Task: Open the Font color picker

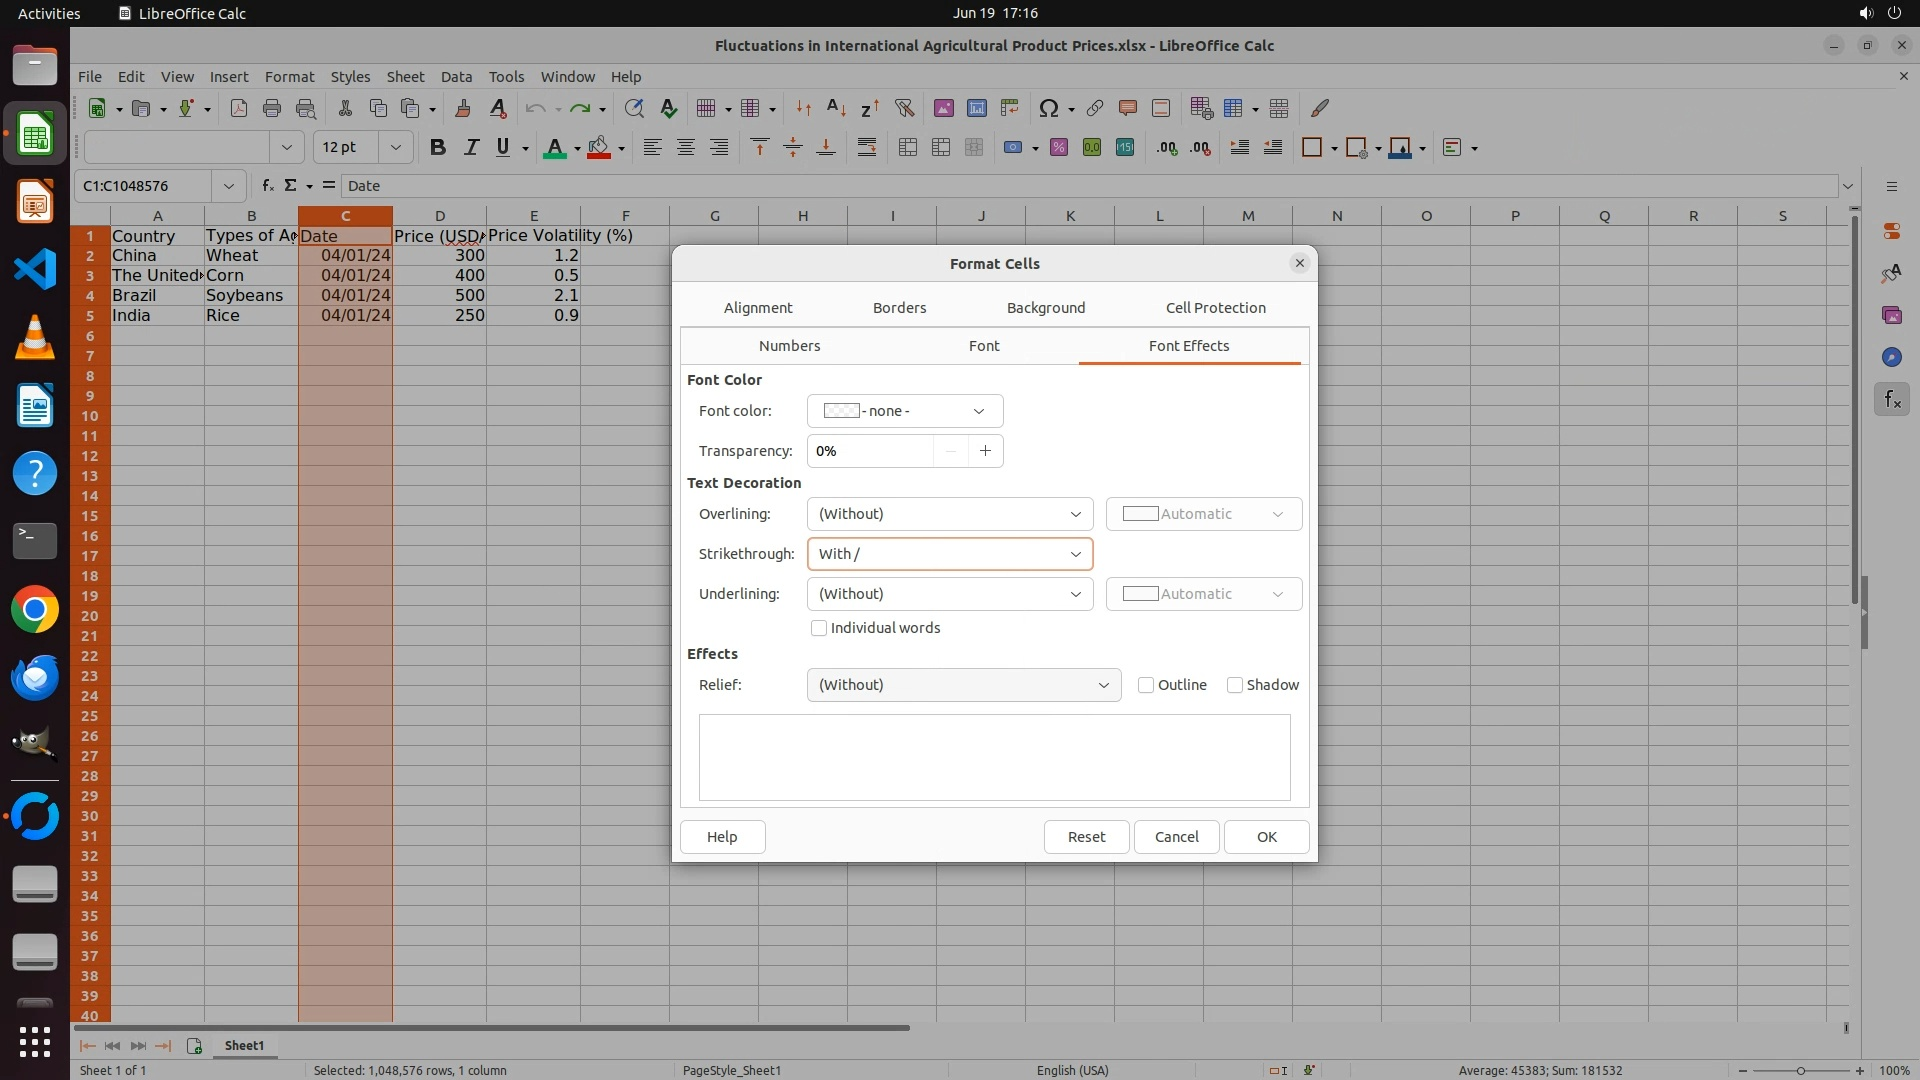Action: point(904,411)
